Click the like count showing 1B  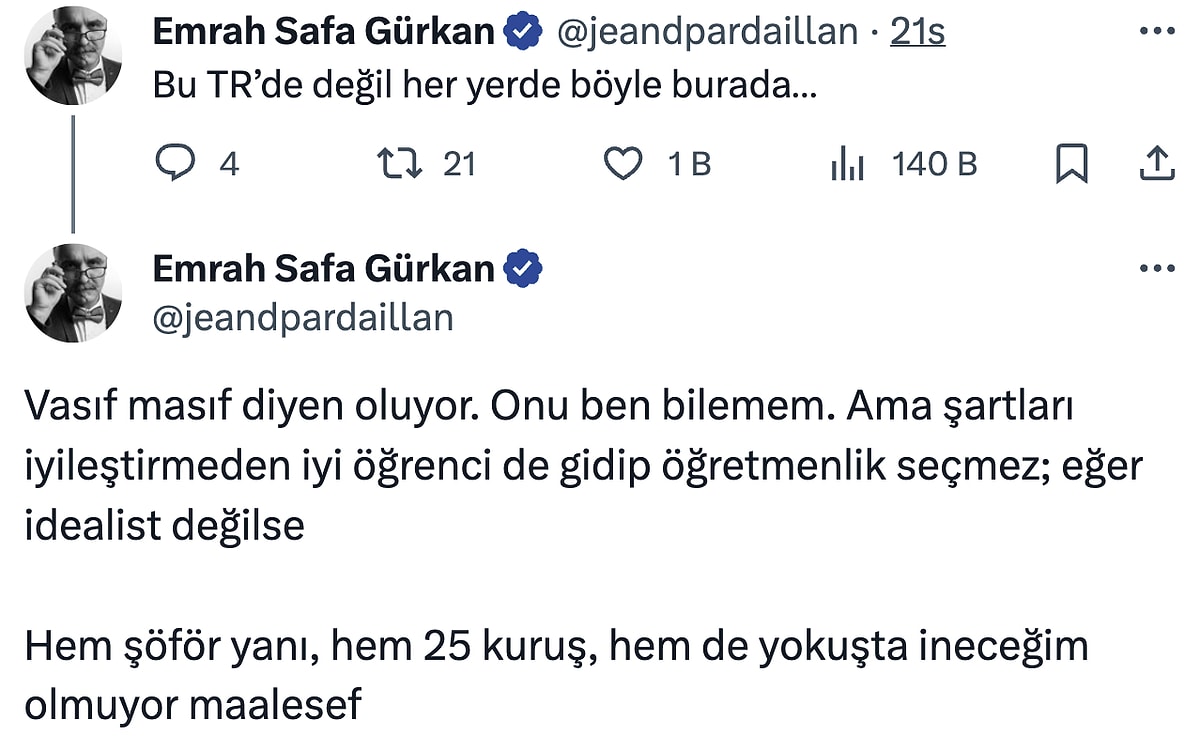(689, 163)
